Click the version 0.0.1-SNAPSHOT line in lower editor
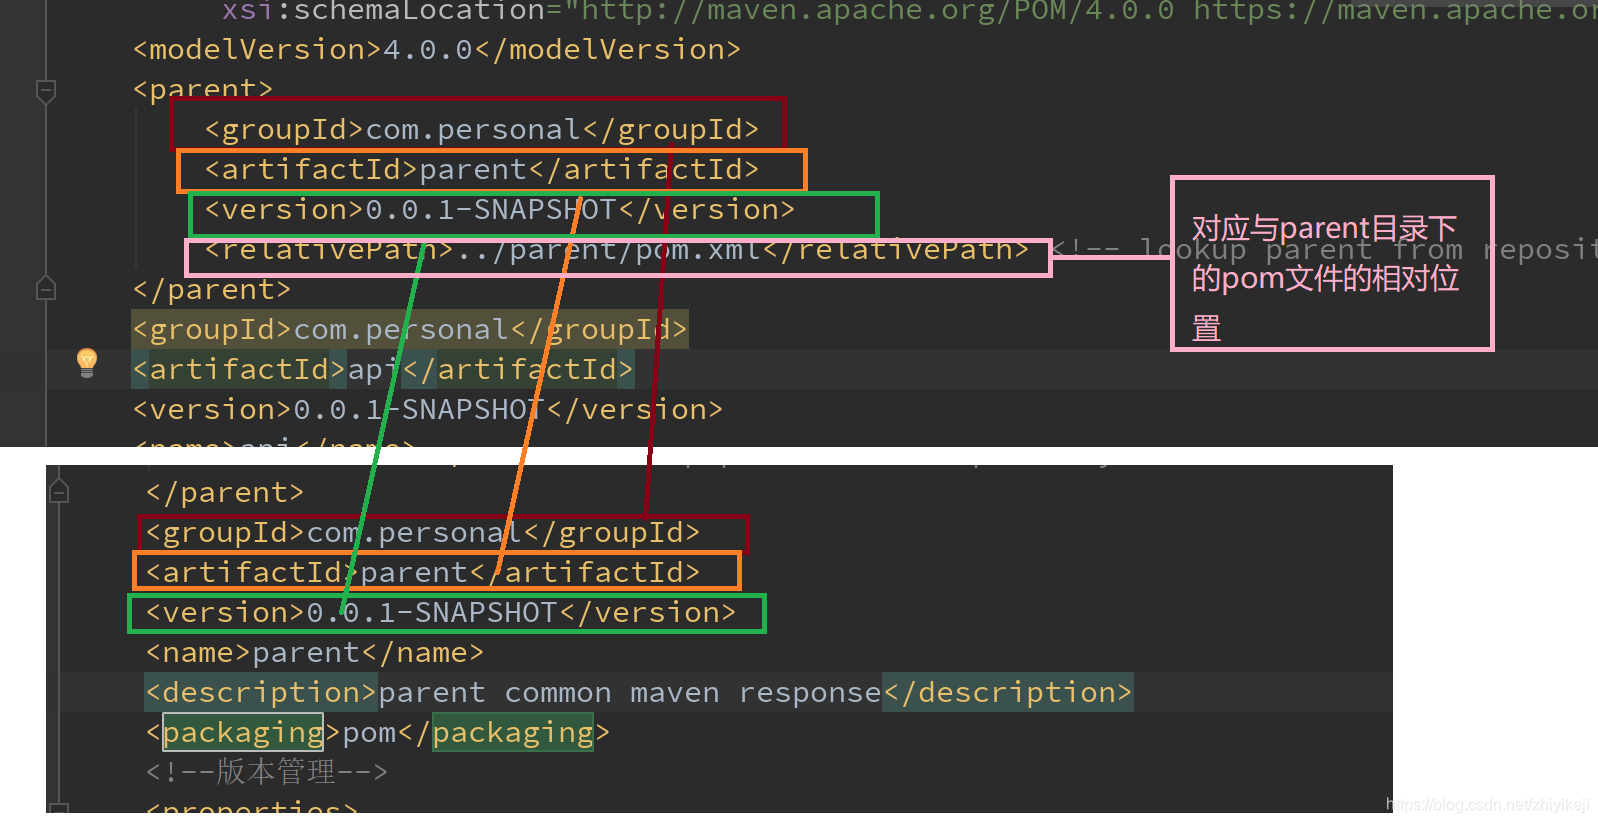The image size is (1598, 823). 441,613
